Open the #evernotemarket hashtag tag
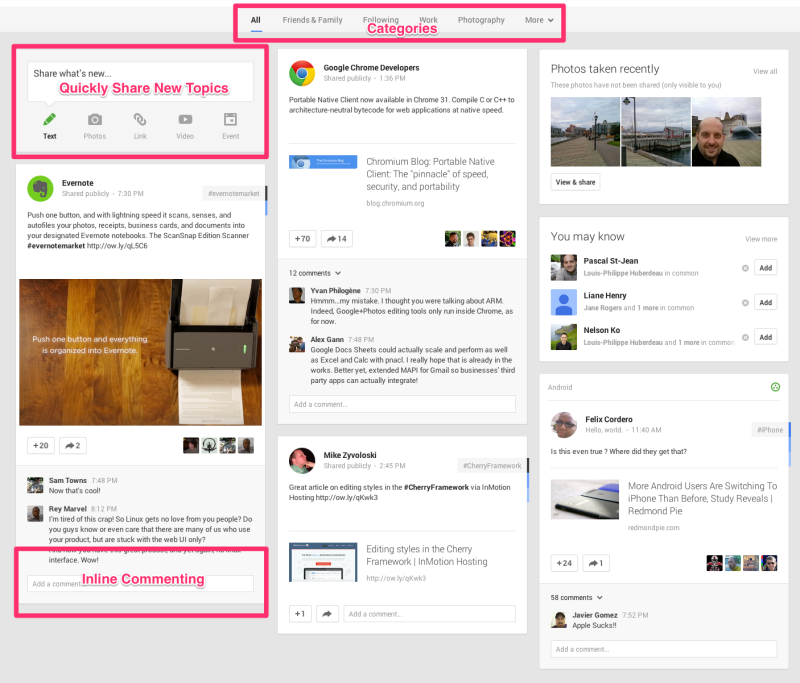Viewport: 800px width, 683px height. pyautogui.click(x=234, y=194)
